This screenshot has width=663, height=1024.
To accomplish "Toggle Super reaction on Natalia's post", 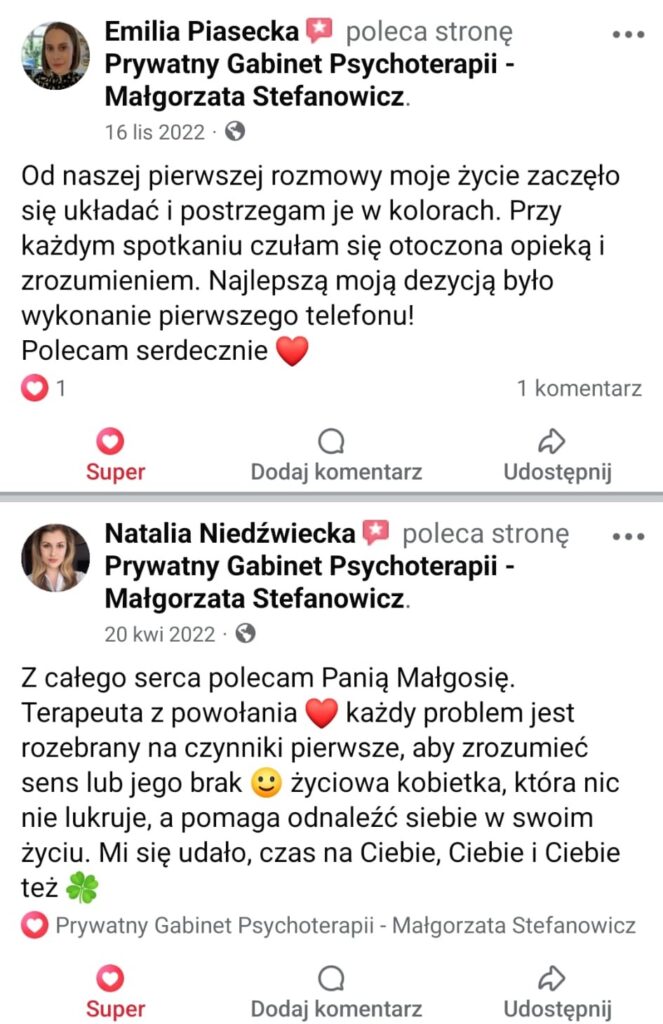I will (115, 992).
